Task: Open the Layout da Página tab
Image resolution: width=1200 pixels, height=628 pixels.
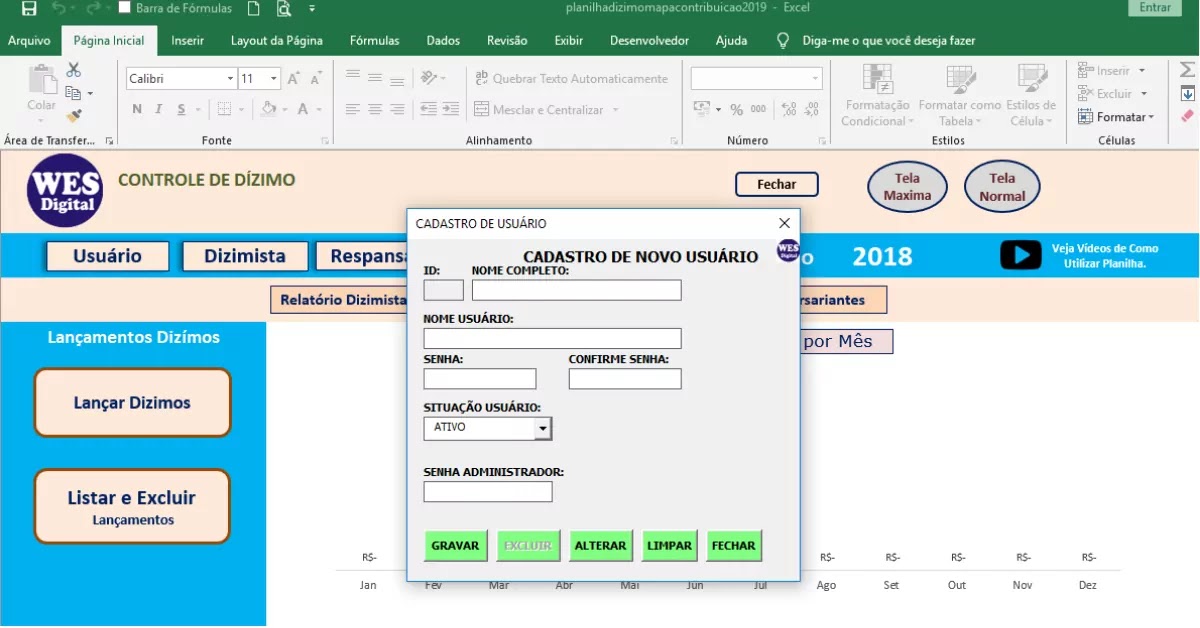Action: [x=276, y=41]
